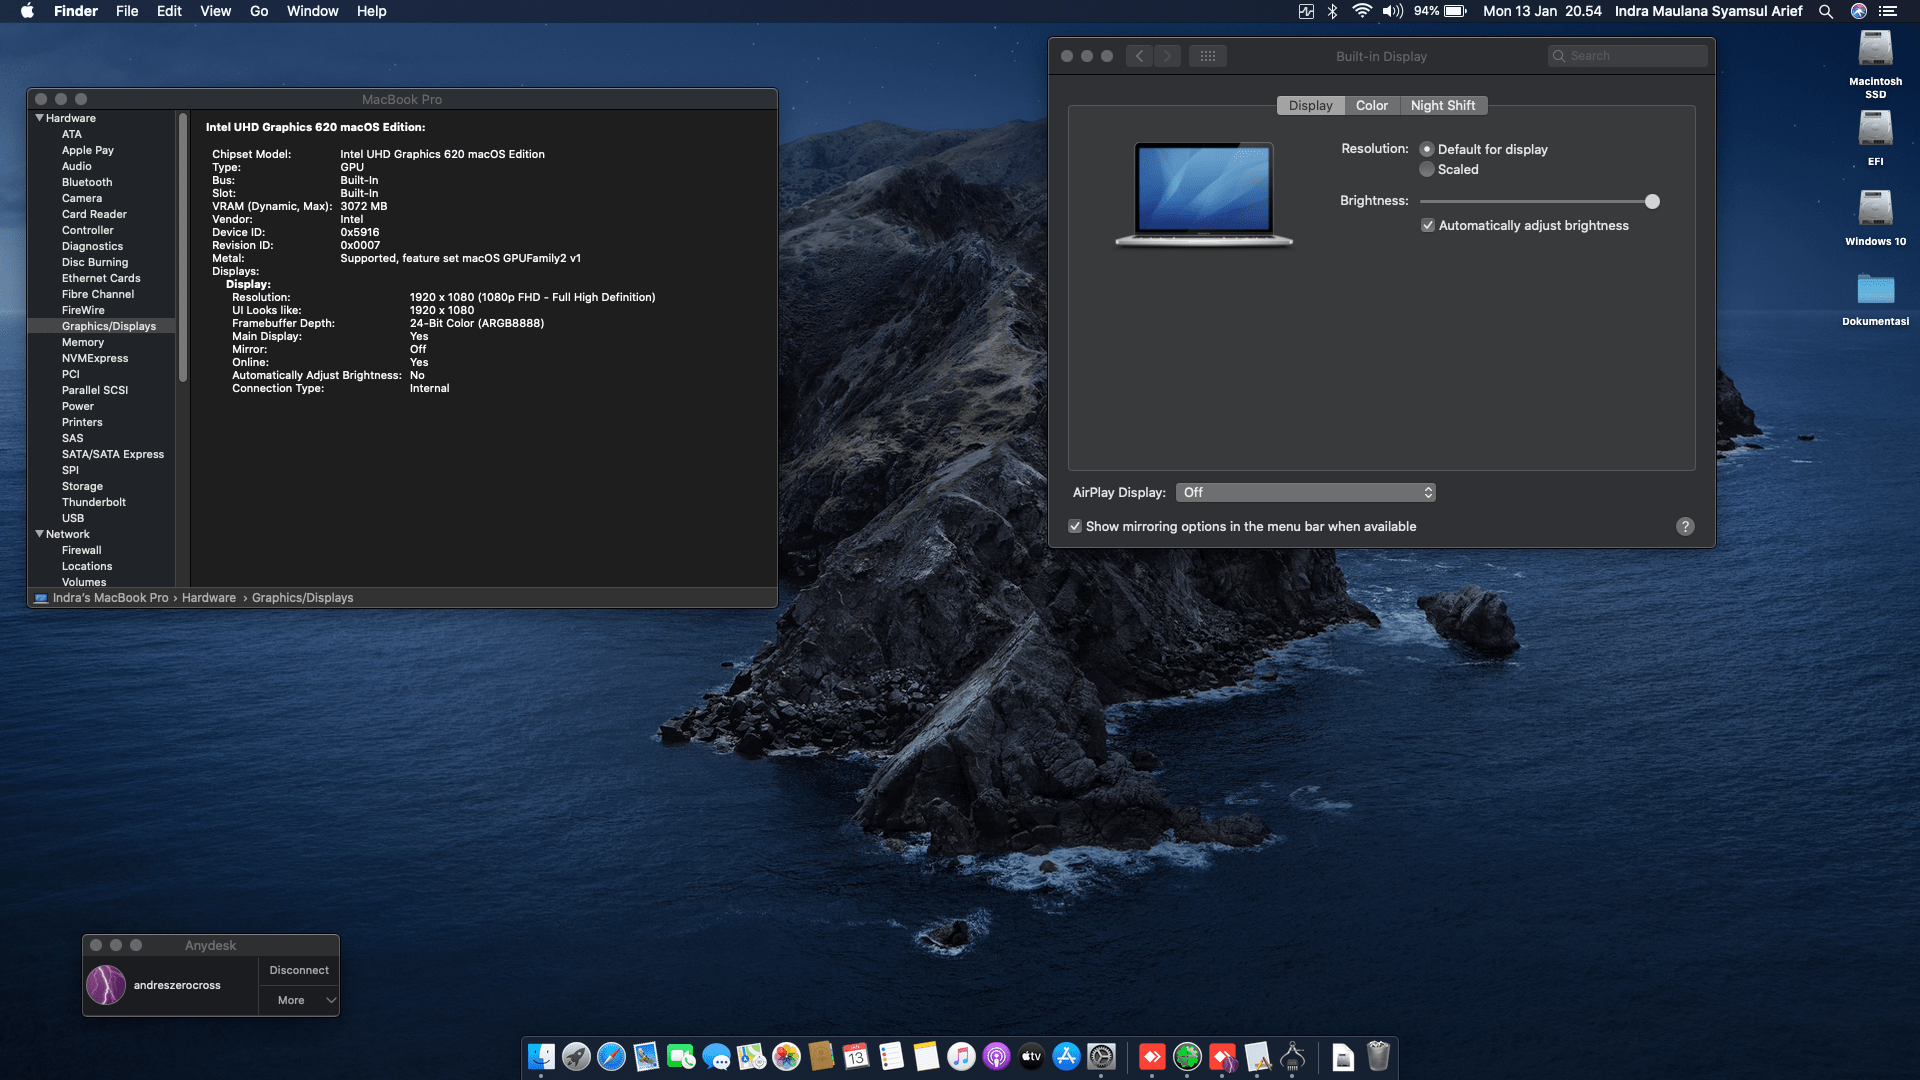Click the Siri icon in the menu bar
The width and height of the screenshot is (1920, 1080).
pos(1859,11)
